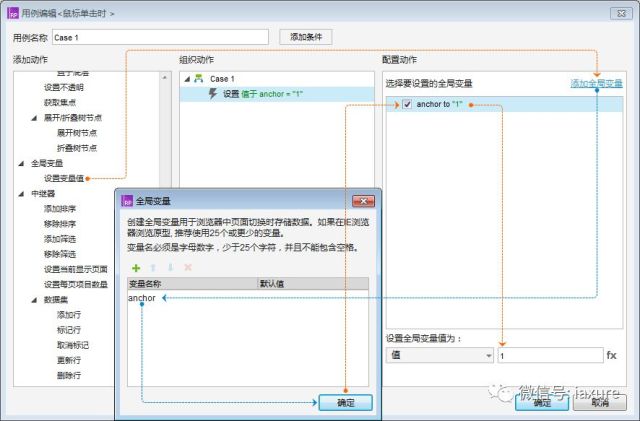Click 确定 in the 全局变量 dialog
This screenshot has height=421, width=640.
tap(345, 403)
